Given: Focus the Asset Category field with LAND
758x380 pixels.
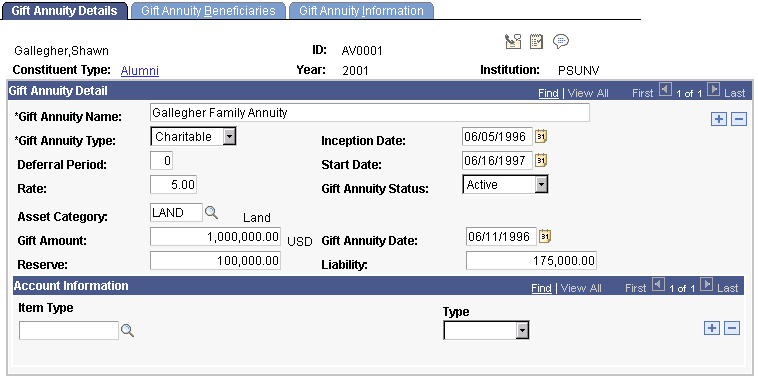Looking at the screenshot, I should (x=176, y=213).
